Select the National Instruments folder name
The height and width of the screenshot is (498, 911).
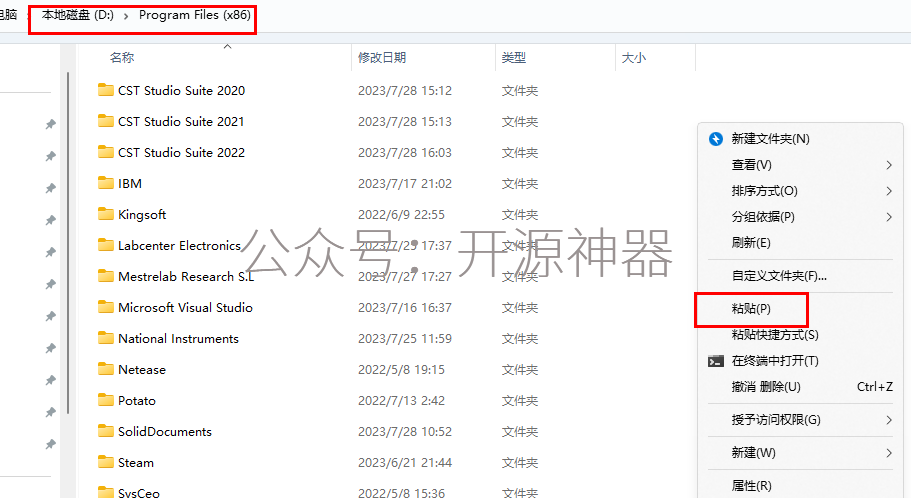[x=178, y=338]
